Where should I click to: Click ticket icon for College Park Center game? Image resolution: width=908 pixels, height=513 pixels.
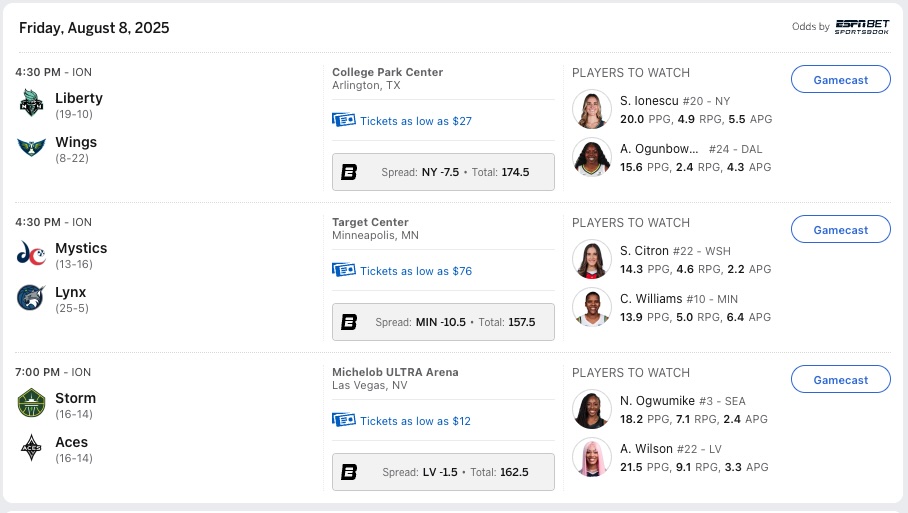tap(343, 120)
